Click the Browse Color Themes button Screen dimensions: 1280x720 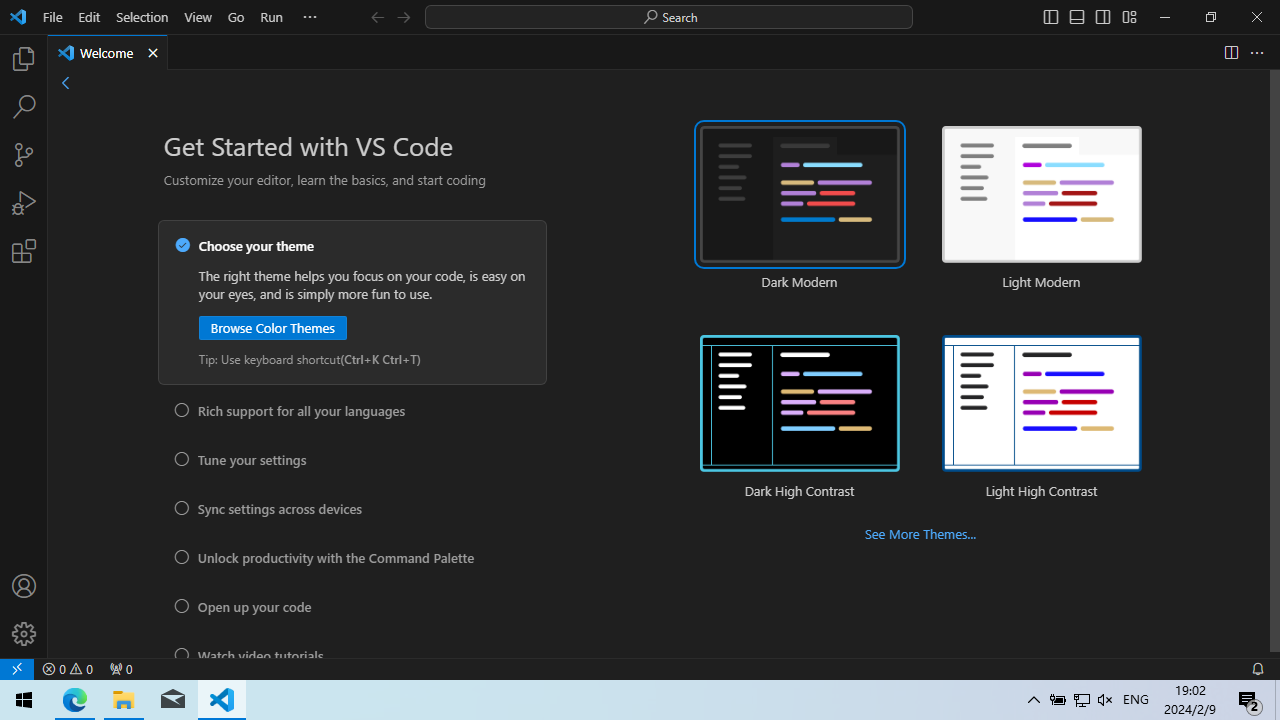[x=273, y=328]
